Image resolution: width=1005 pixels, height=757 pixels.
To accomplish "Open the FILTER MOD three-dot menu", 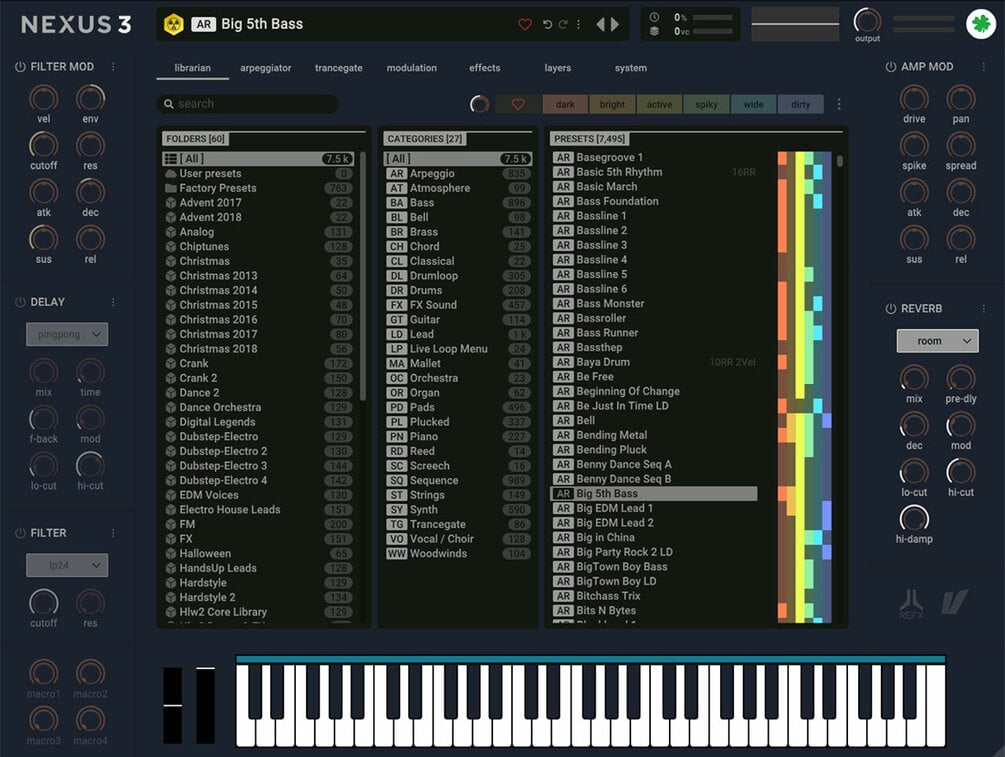I will pyautogui.click(x=113, y=67).
